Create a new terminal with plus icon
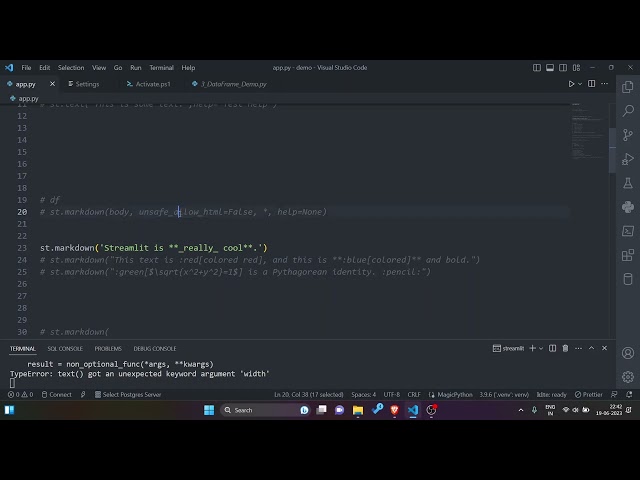640x480 pixels. coord(532,348)
